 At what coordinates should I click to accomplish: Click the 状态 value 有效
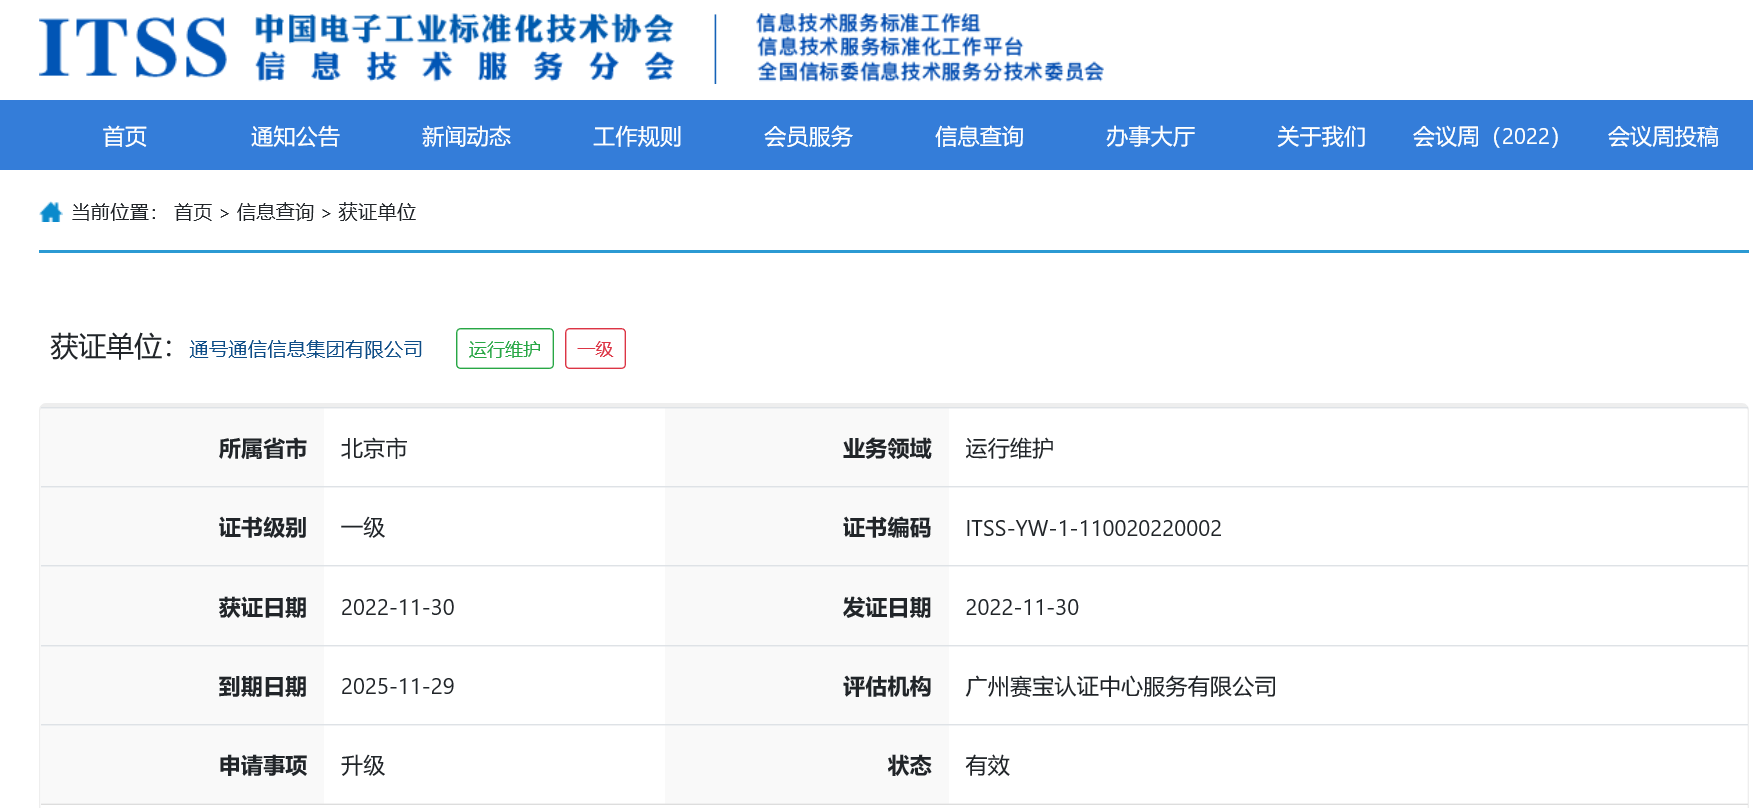coord(987,766)
